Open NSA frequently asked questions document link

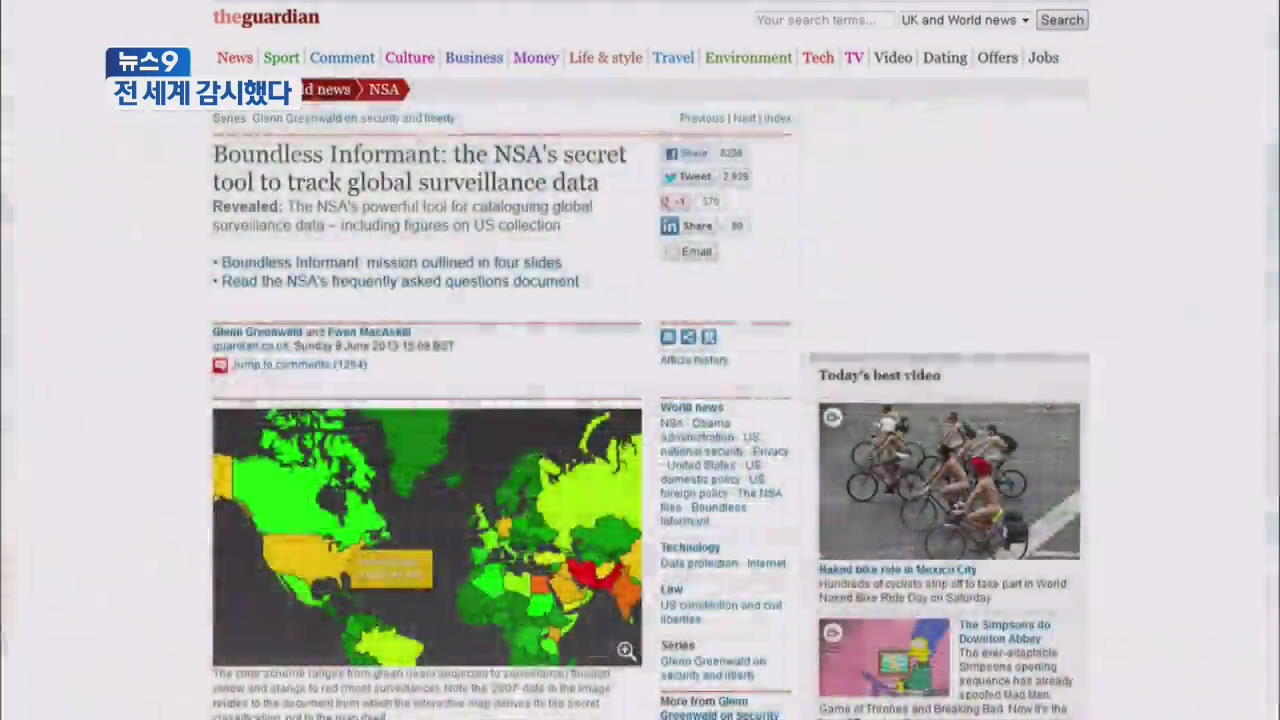[x=400, y=282]
